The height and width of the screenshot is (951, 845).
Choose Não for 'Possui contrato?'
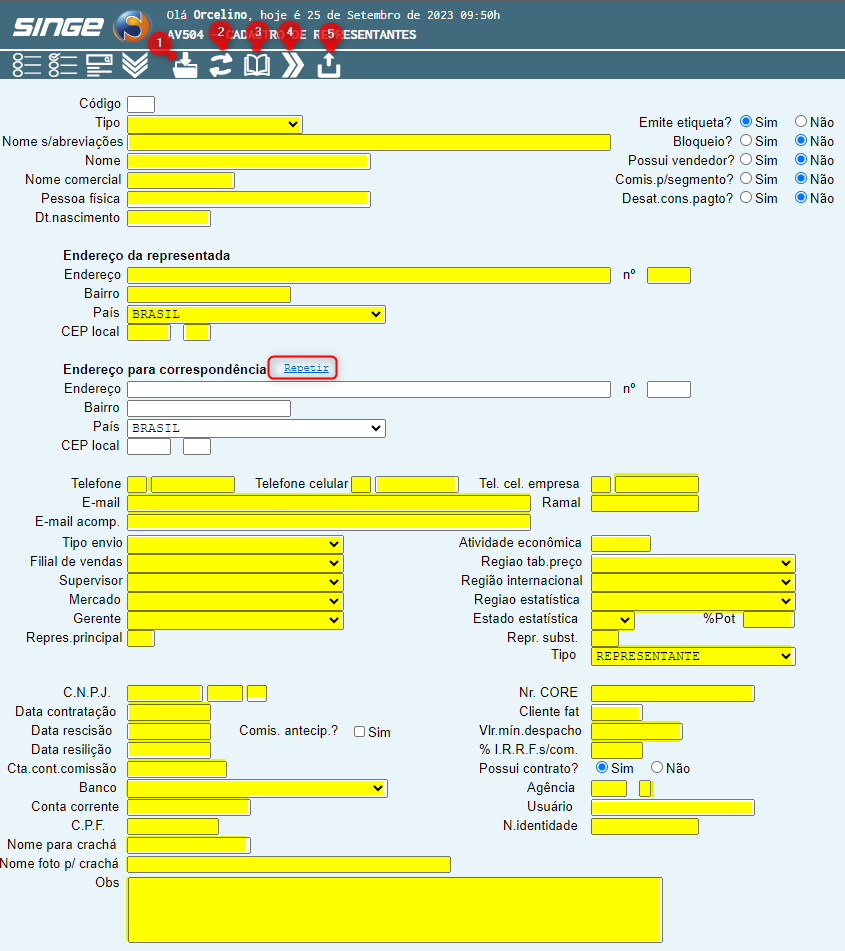click(657, 768)
